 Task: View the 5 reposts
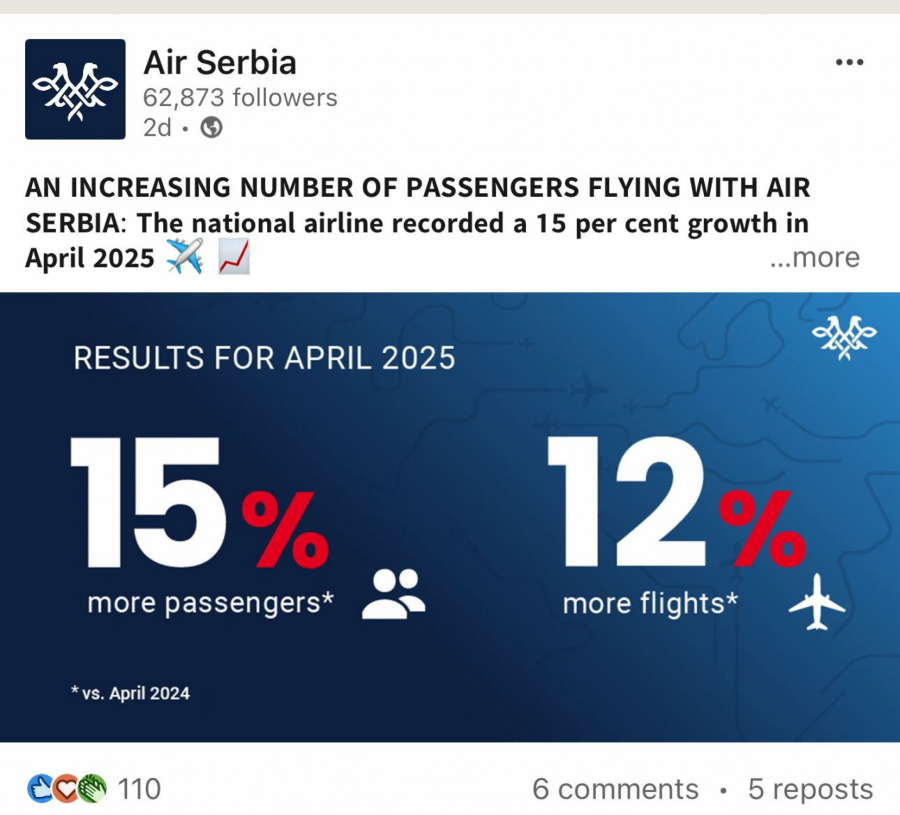[810, 789]
